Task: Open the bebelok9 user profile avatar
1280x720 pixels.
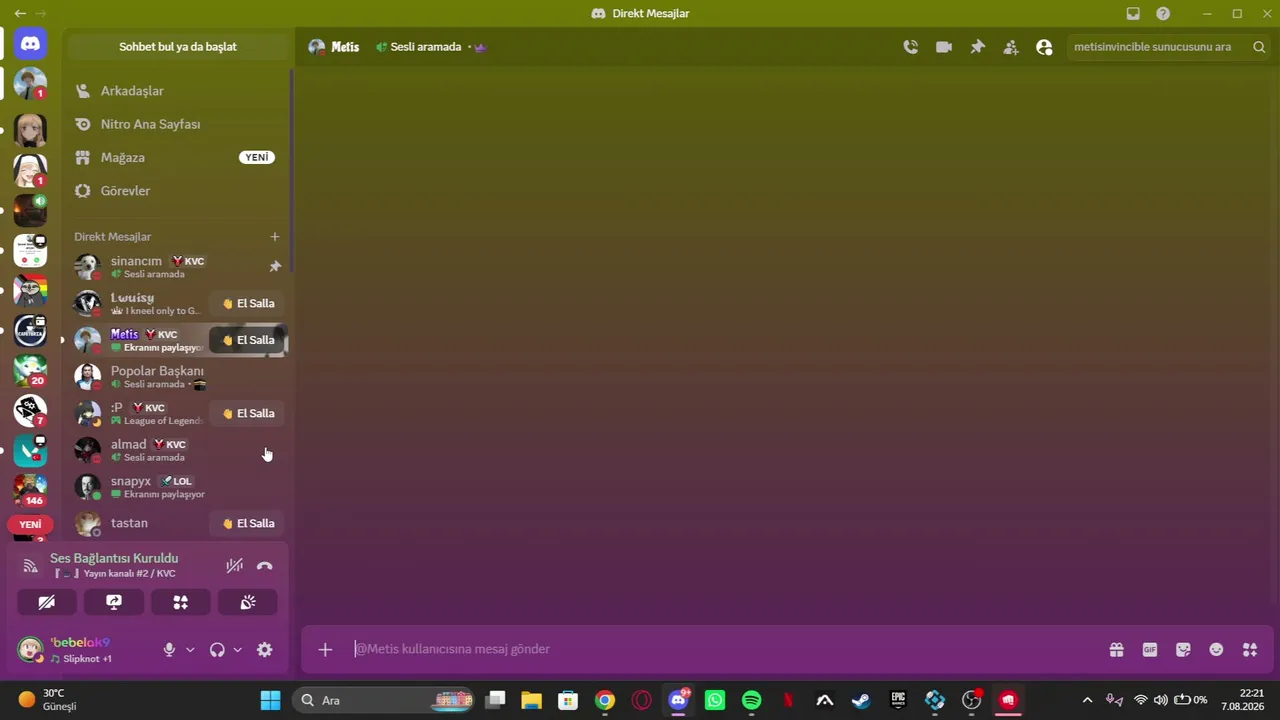Action: pos(30,650)
